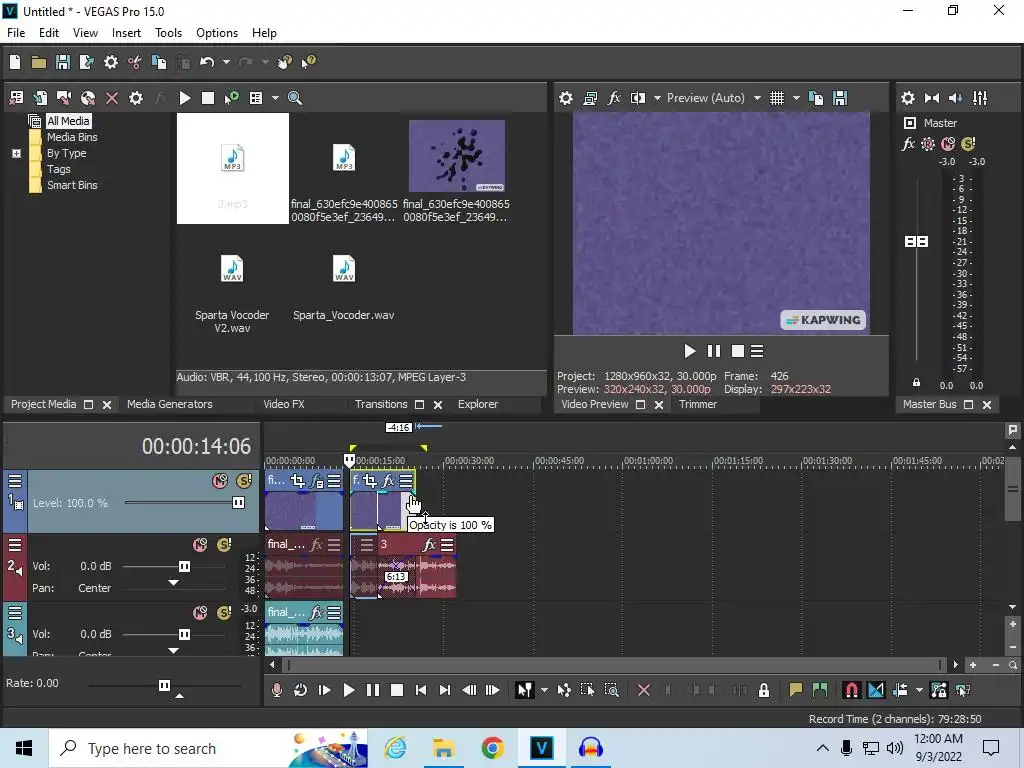Start media preview in Project Media toolbar
1024x768 pixels.
click(x=185, y=98)
